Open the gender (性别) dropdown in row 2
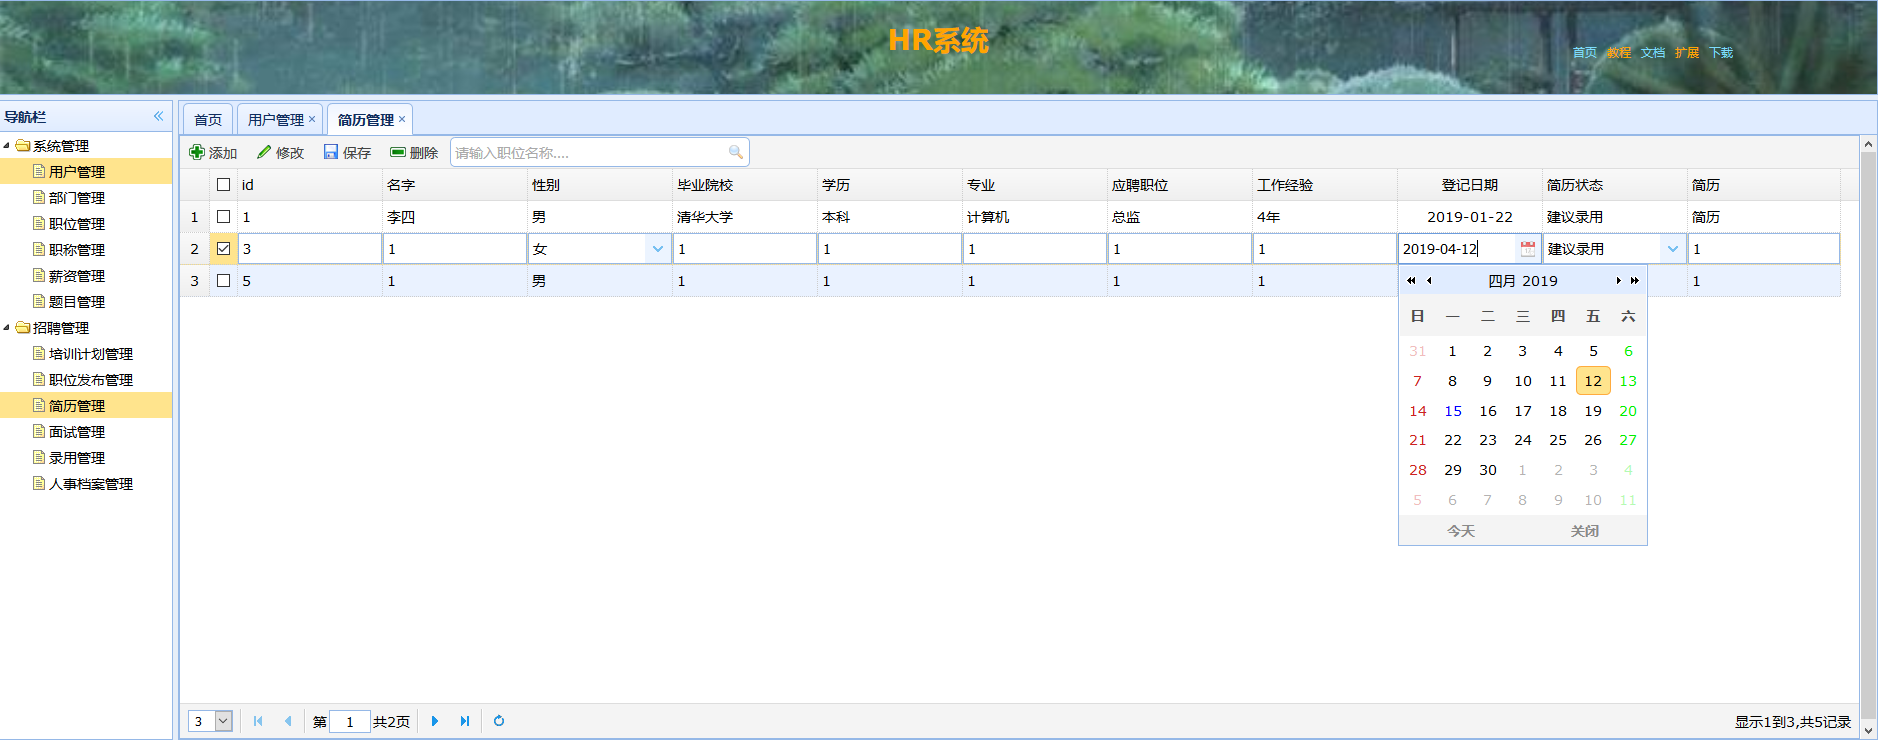The height and width of the screenshot is (751, 1898). 657,249
